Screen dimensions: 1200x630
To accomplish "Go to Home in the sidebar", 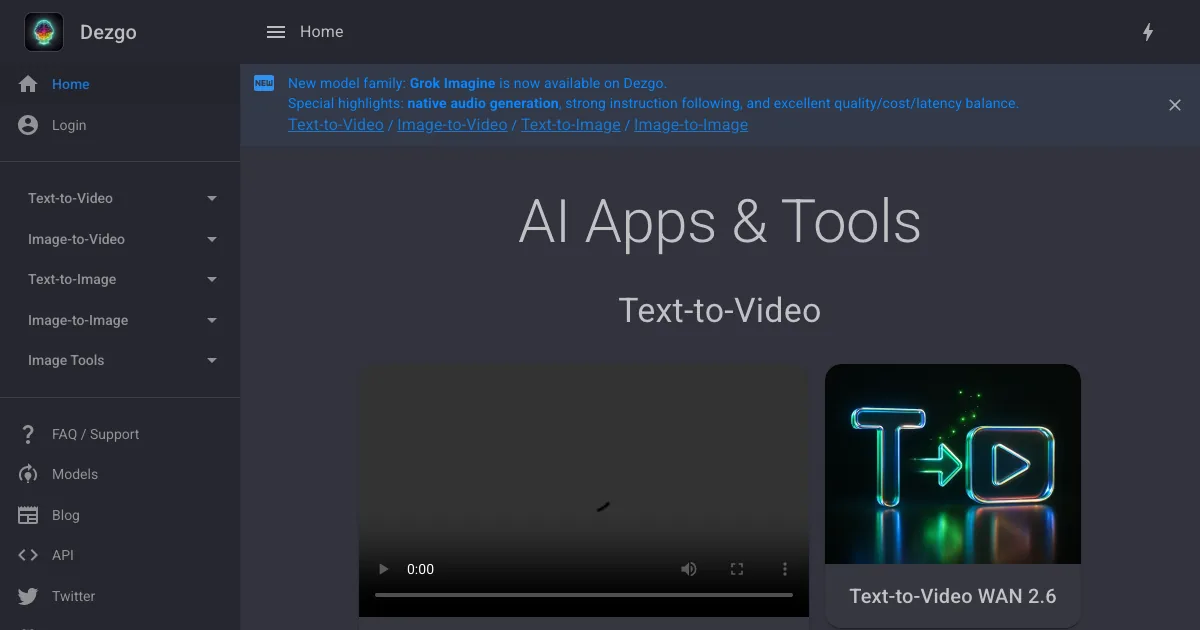I will coord(70,84).
